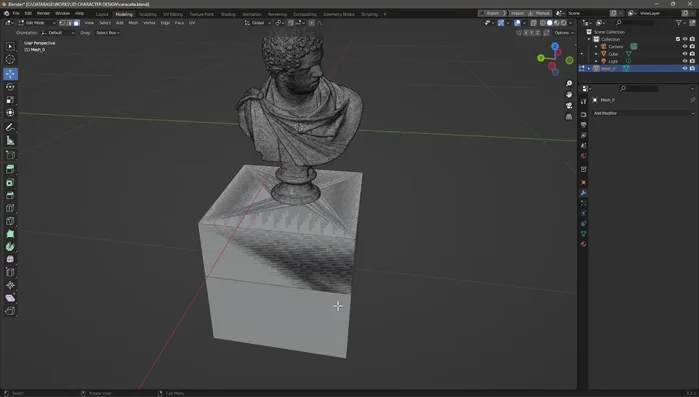
Task: Expand the Mesh_0 item in outliner
Action: (589, 69)
